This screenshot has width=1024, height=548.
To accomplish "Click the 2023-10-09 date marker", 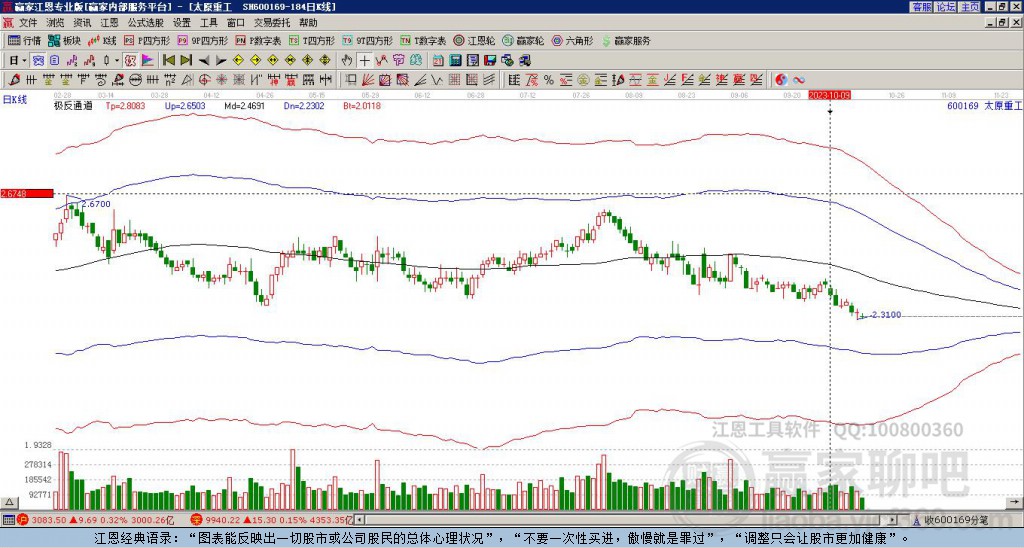I will click(x=829, y=95).
